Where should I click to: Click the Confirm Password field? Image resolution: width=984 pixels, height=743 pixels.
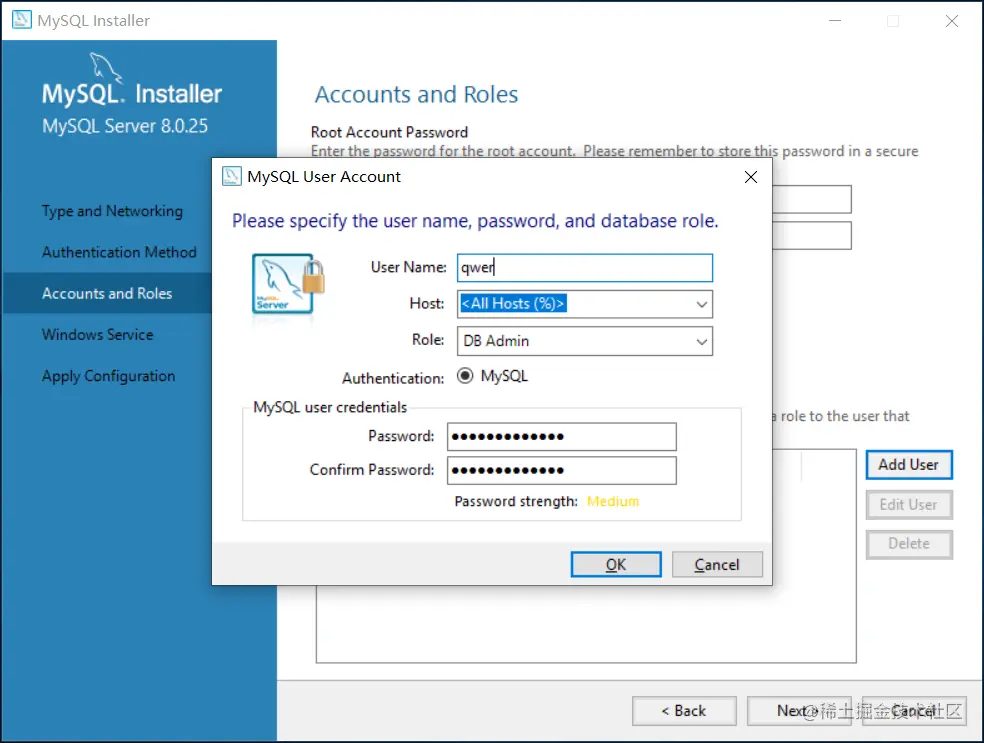[x=562, y=471]
